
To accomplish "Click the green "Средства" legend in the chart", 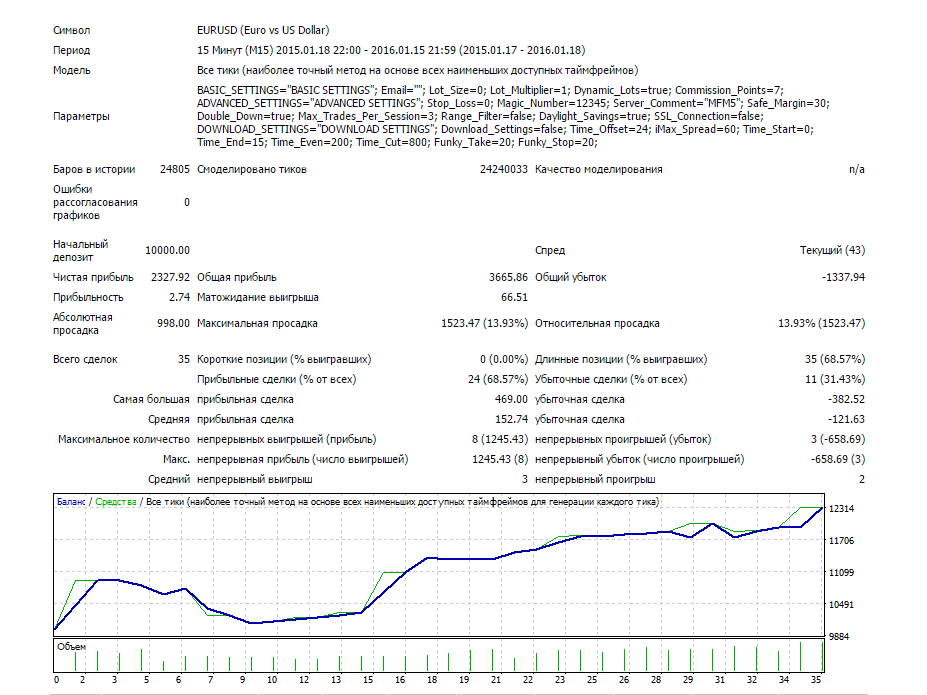I will click(115, 502).
